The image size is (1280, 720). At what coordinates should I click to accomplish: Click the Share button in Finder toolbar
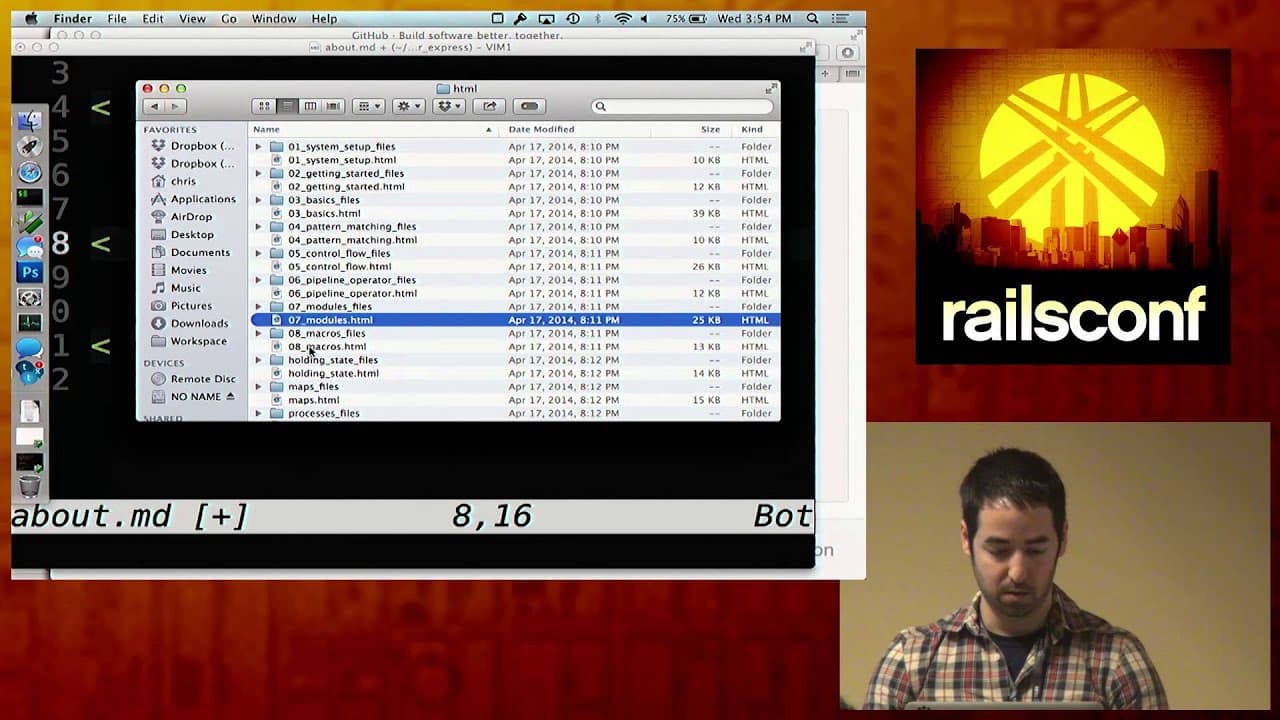tap(489, 106)
